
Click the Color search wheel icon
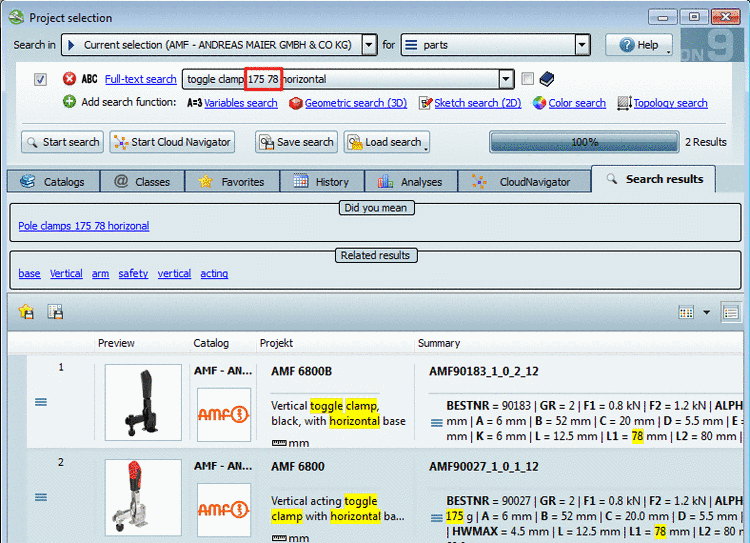pos(540,103)
